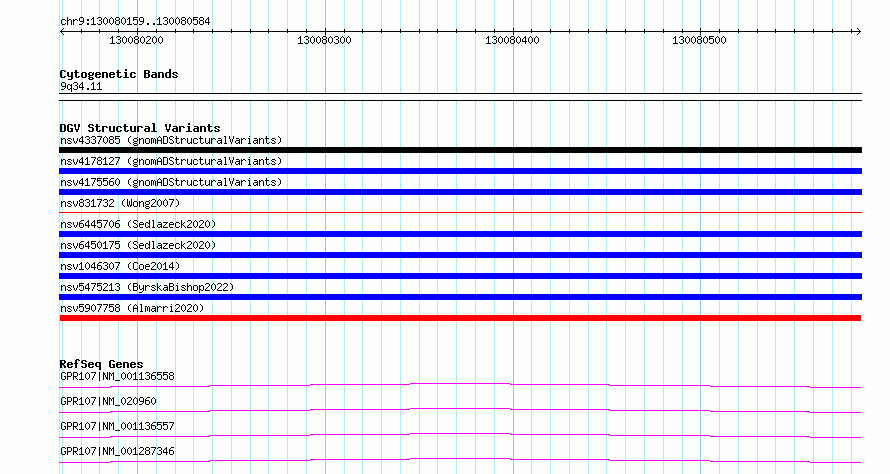890x474 pixels.
Task: Click the right arrow of the ruler
Action: (858, 31)
